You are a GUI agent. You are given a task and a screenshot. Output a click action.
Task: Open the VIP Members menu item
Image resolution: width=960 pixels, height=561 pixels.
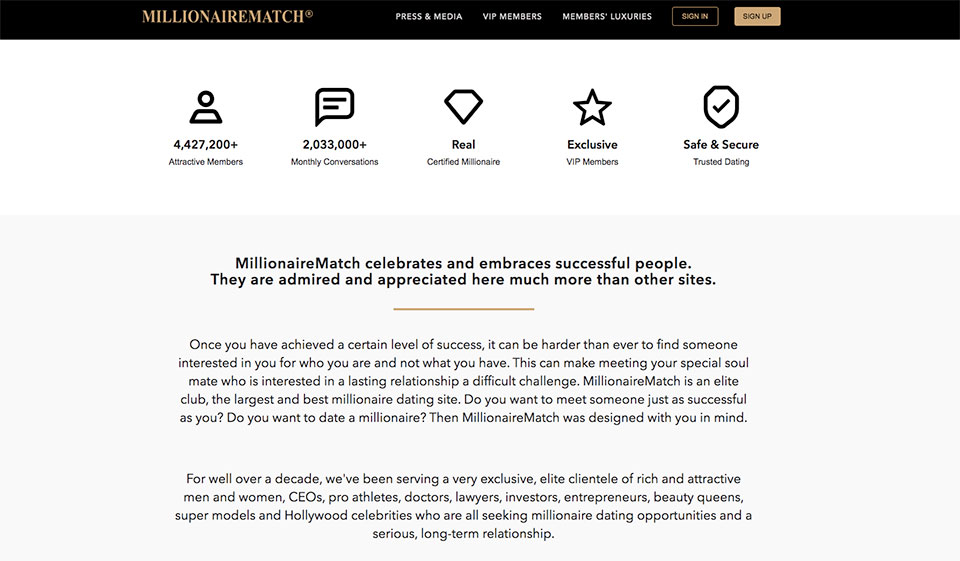coord(512,17)
